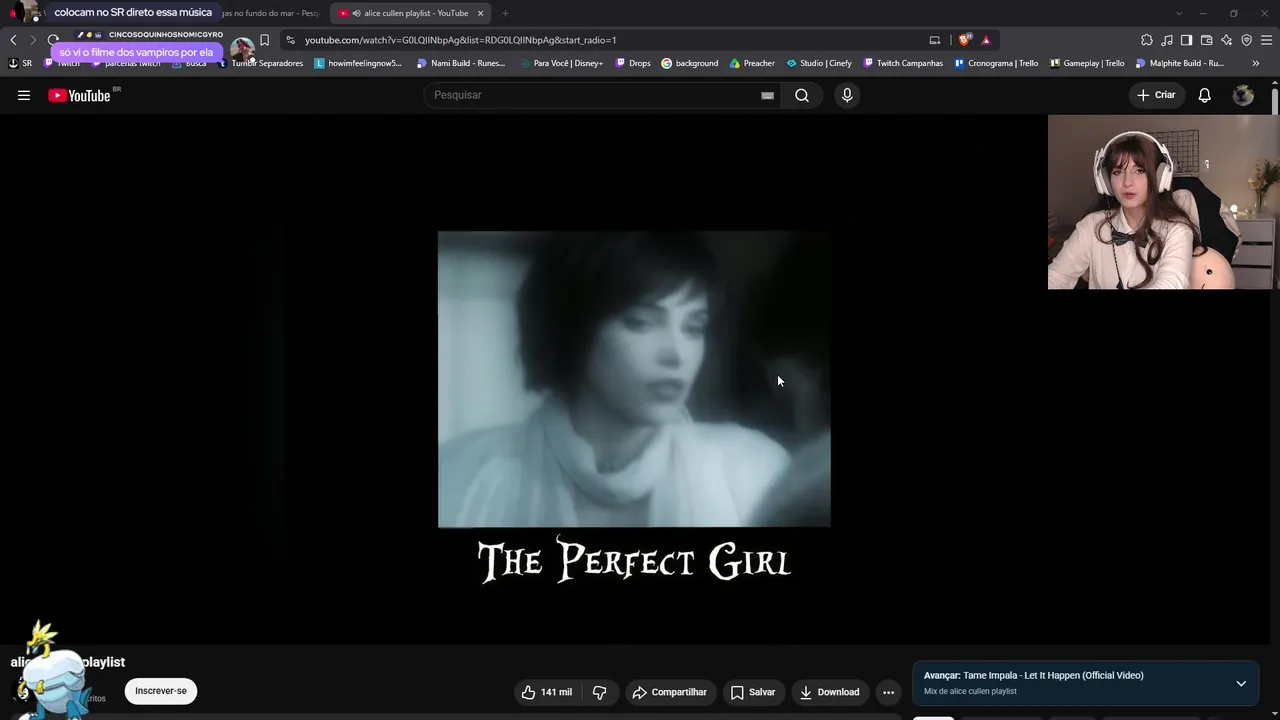Open the howimfeelingnow5 bookmark

(358, 63)
